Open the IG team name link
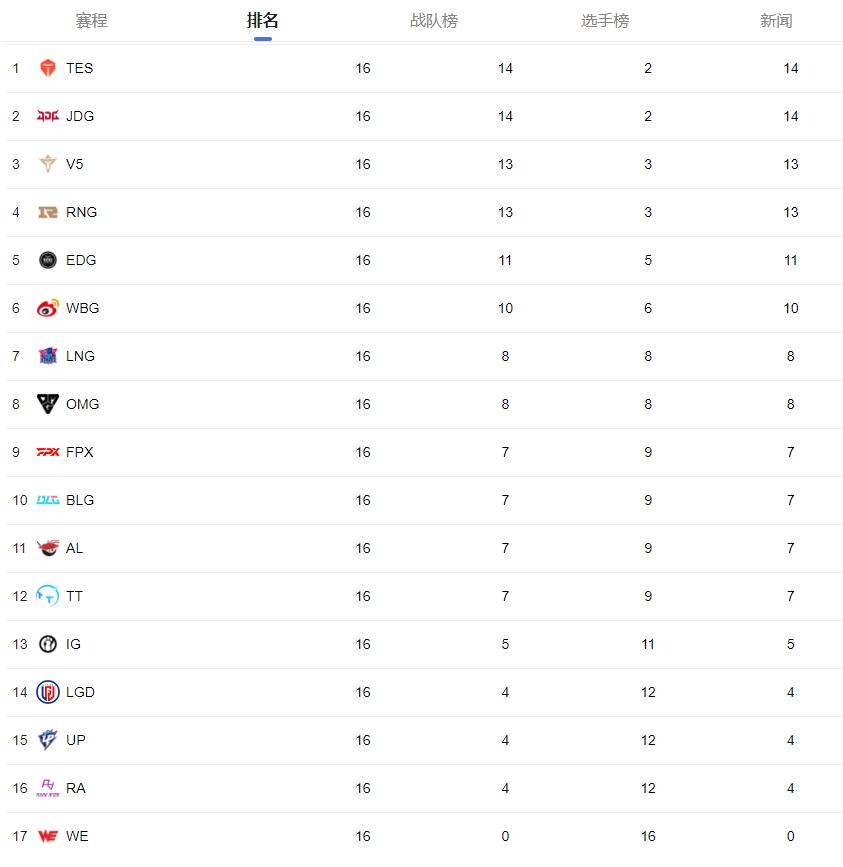The image size is (843, 867). 73,644
